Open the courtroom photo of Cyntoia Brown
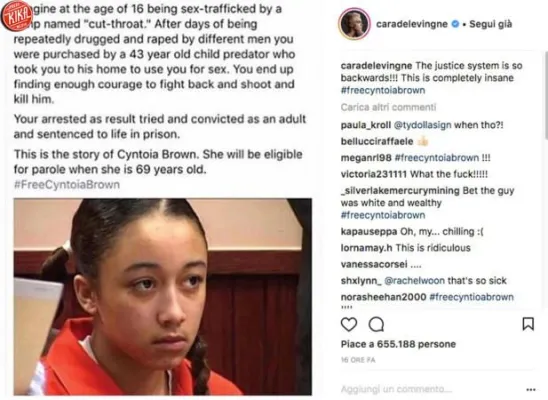The height and width of the screenshot is (400, 548). pyautogui.click(x=163, y=297)
